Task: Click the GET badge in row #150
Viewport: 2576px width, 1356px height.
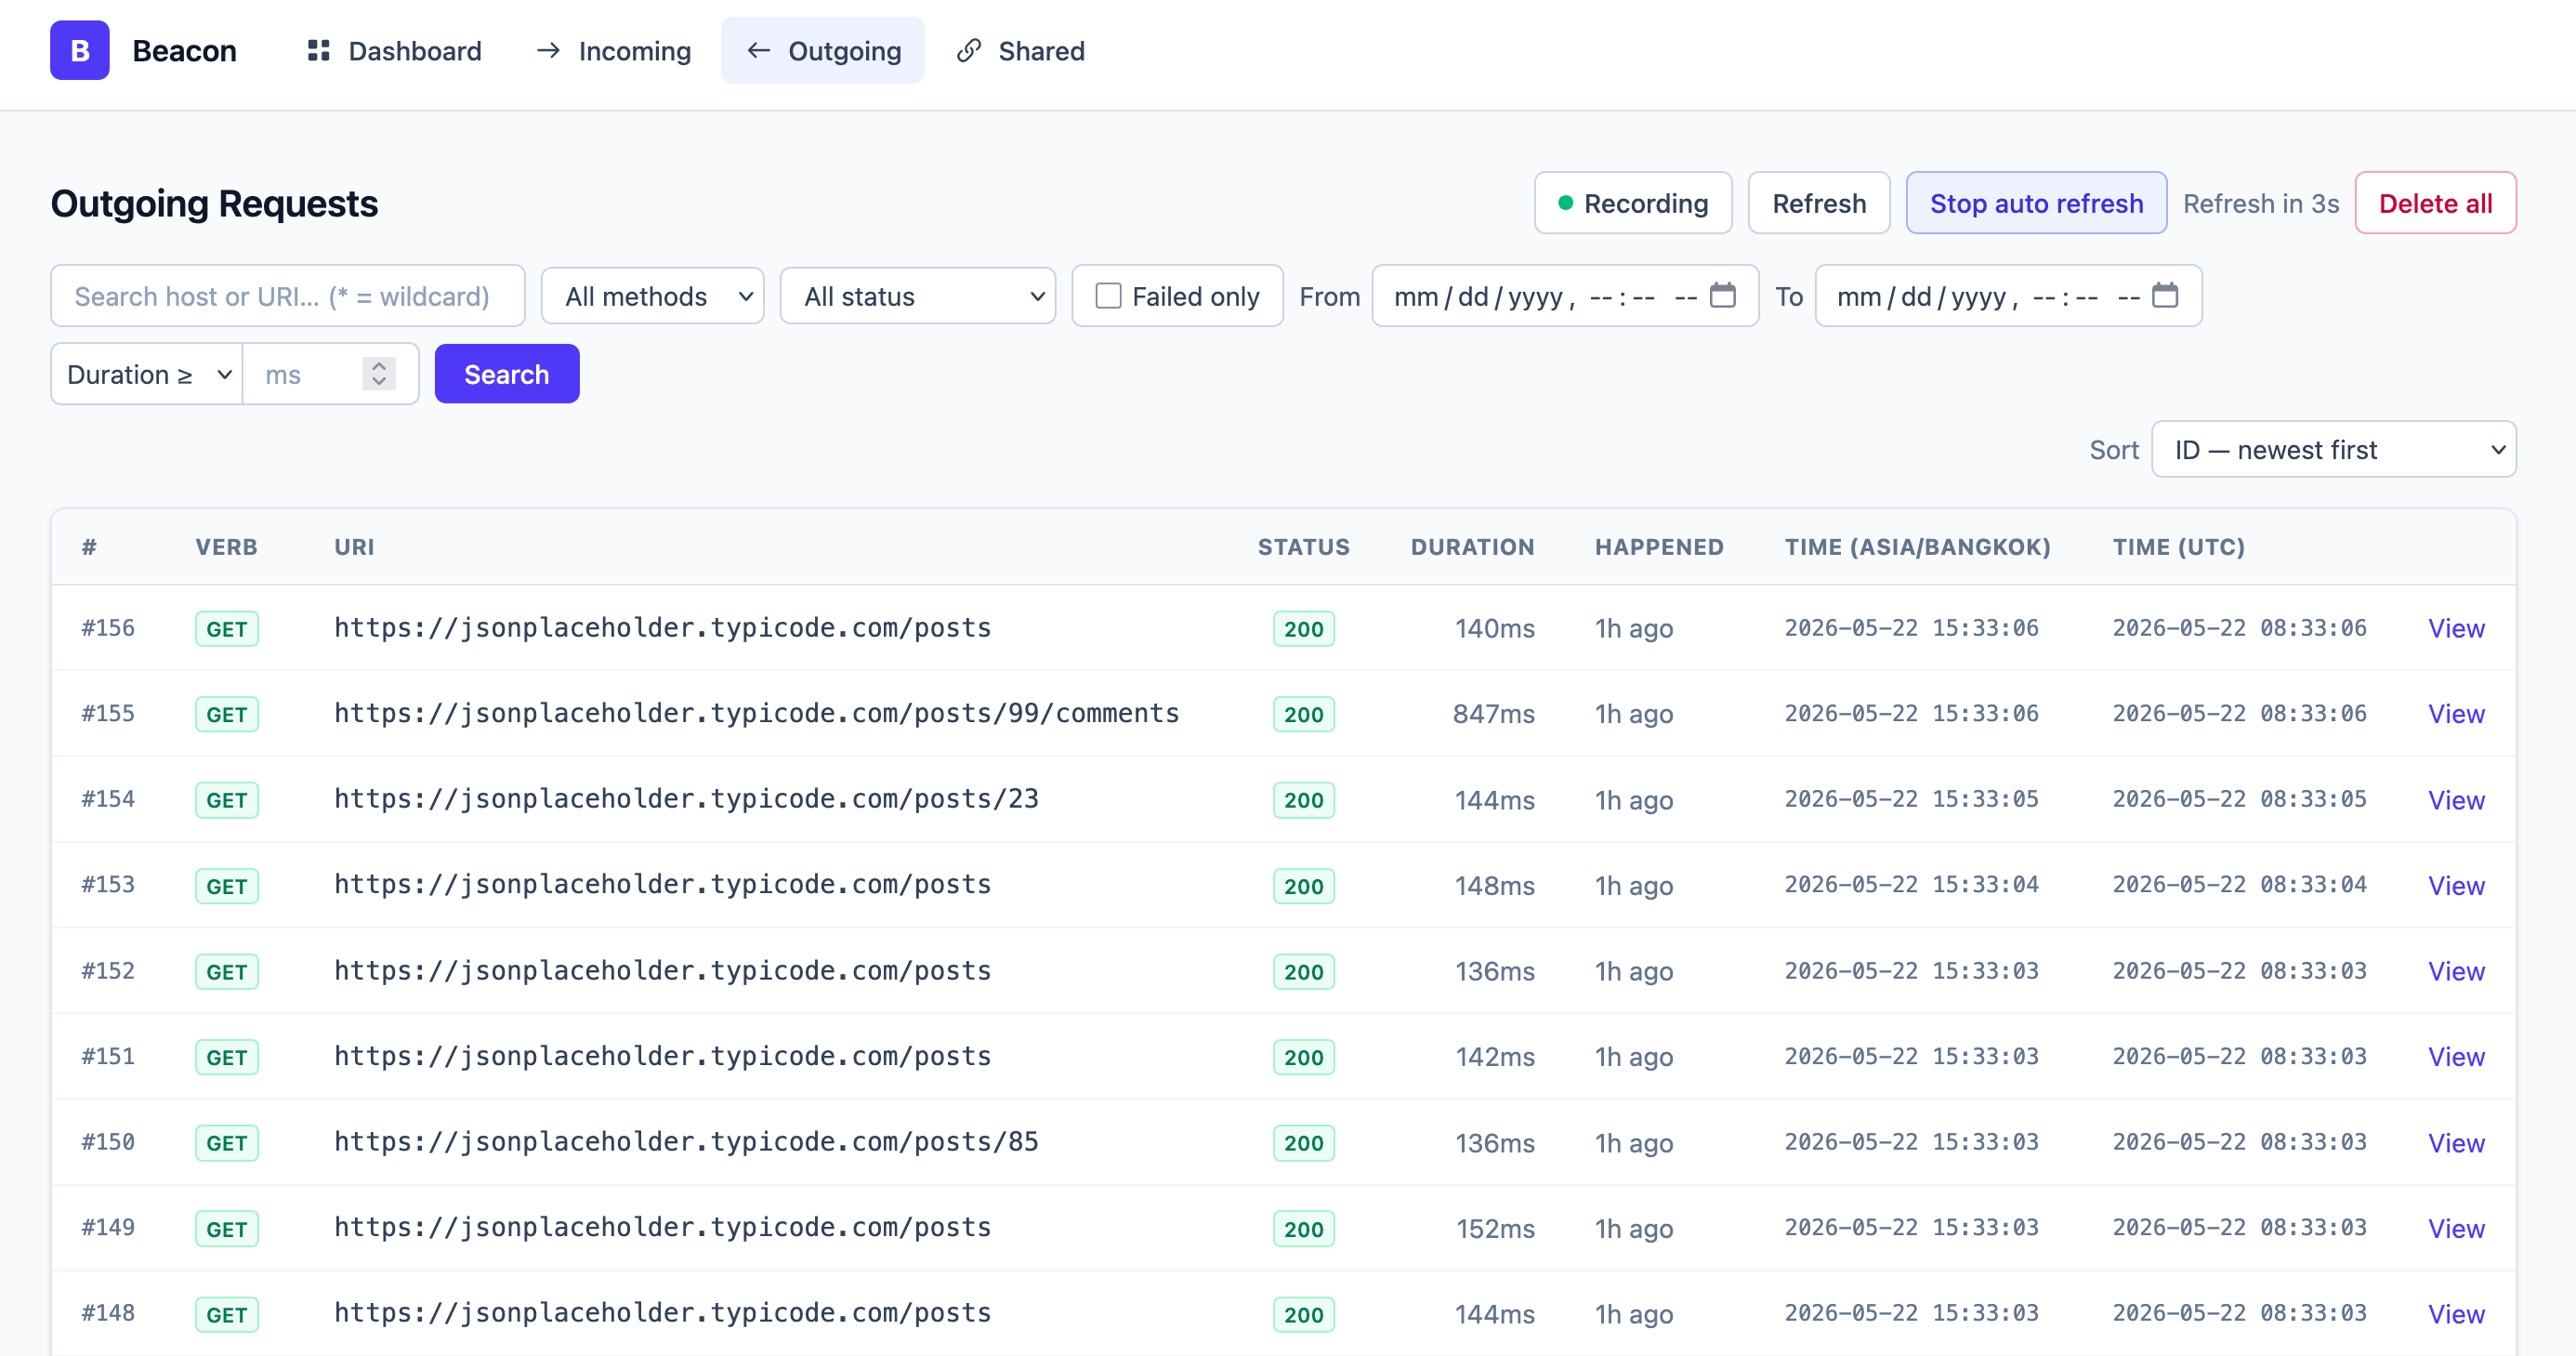Action: [227, 1143]
